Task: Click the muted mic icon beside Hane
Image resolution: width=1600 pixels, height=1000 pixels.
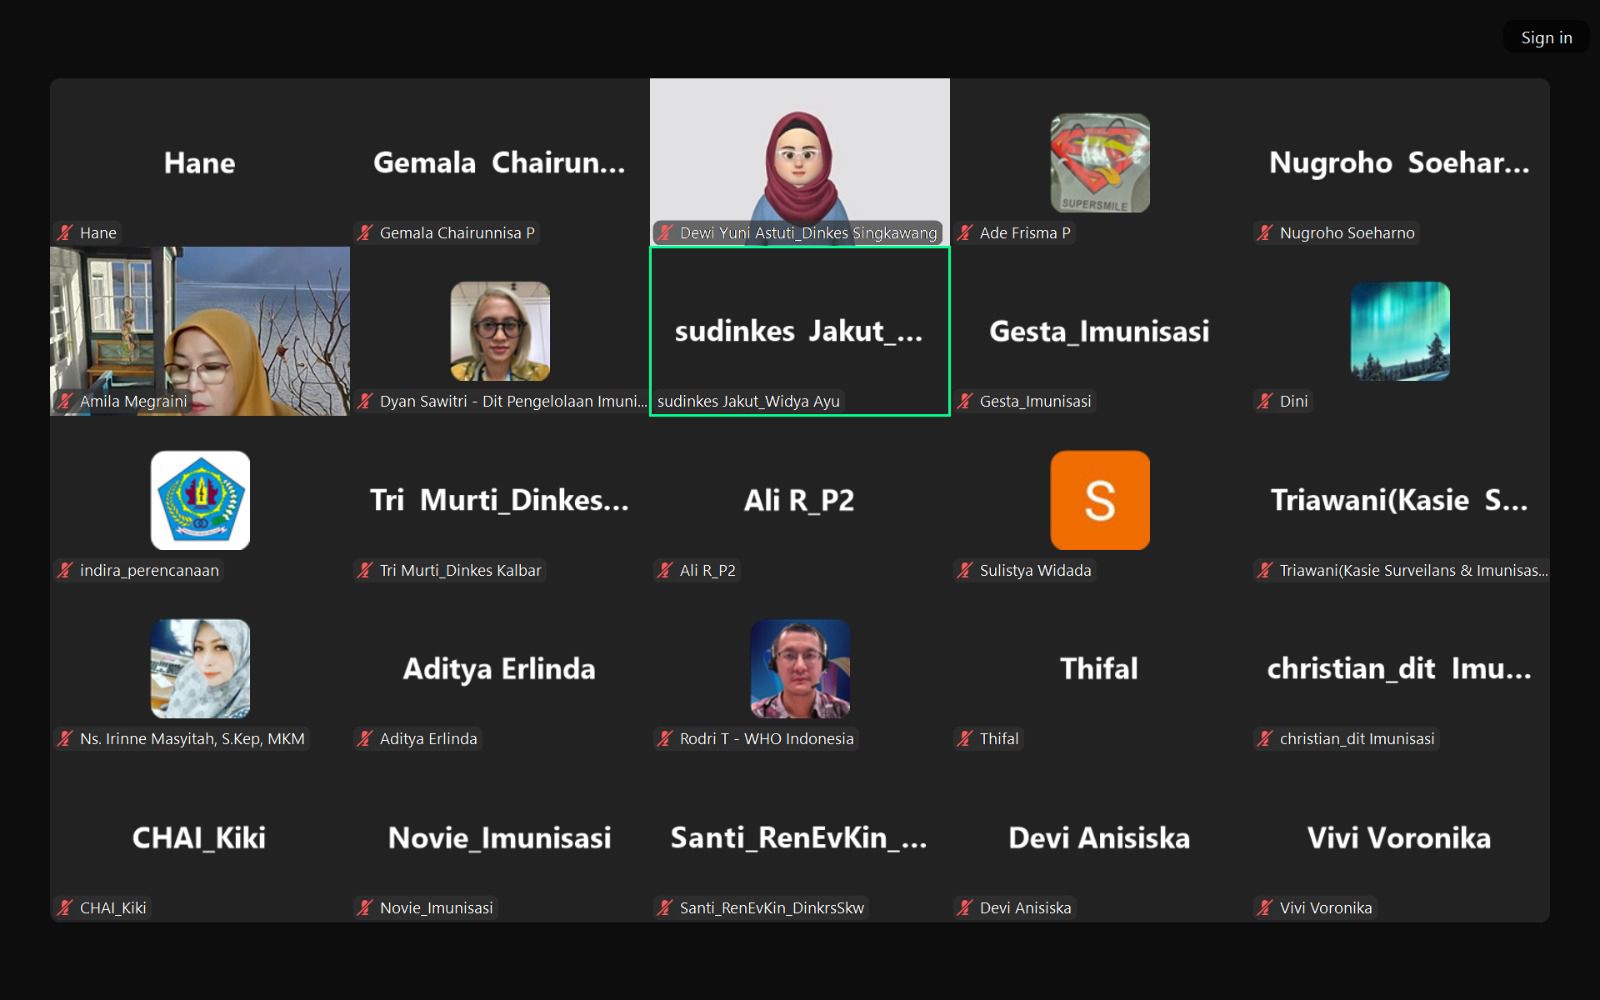Action: 66,233
